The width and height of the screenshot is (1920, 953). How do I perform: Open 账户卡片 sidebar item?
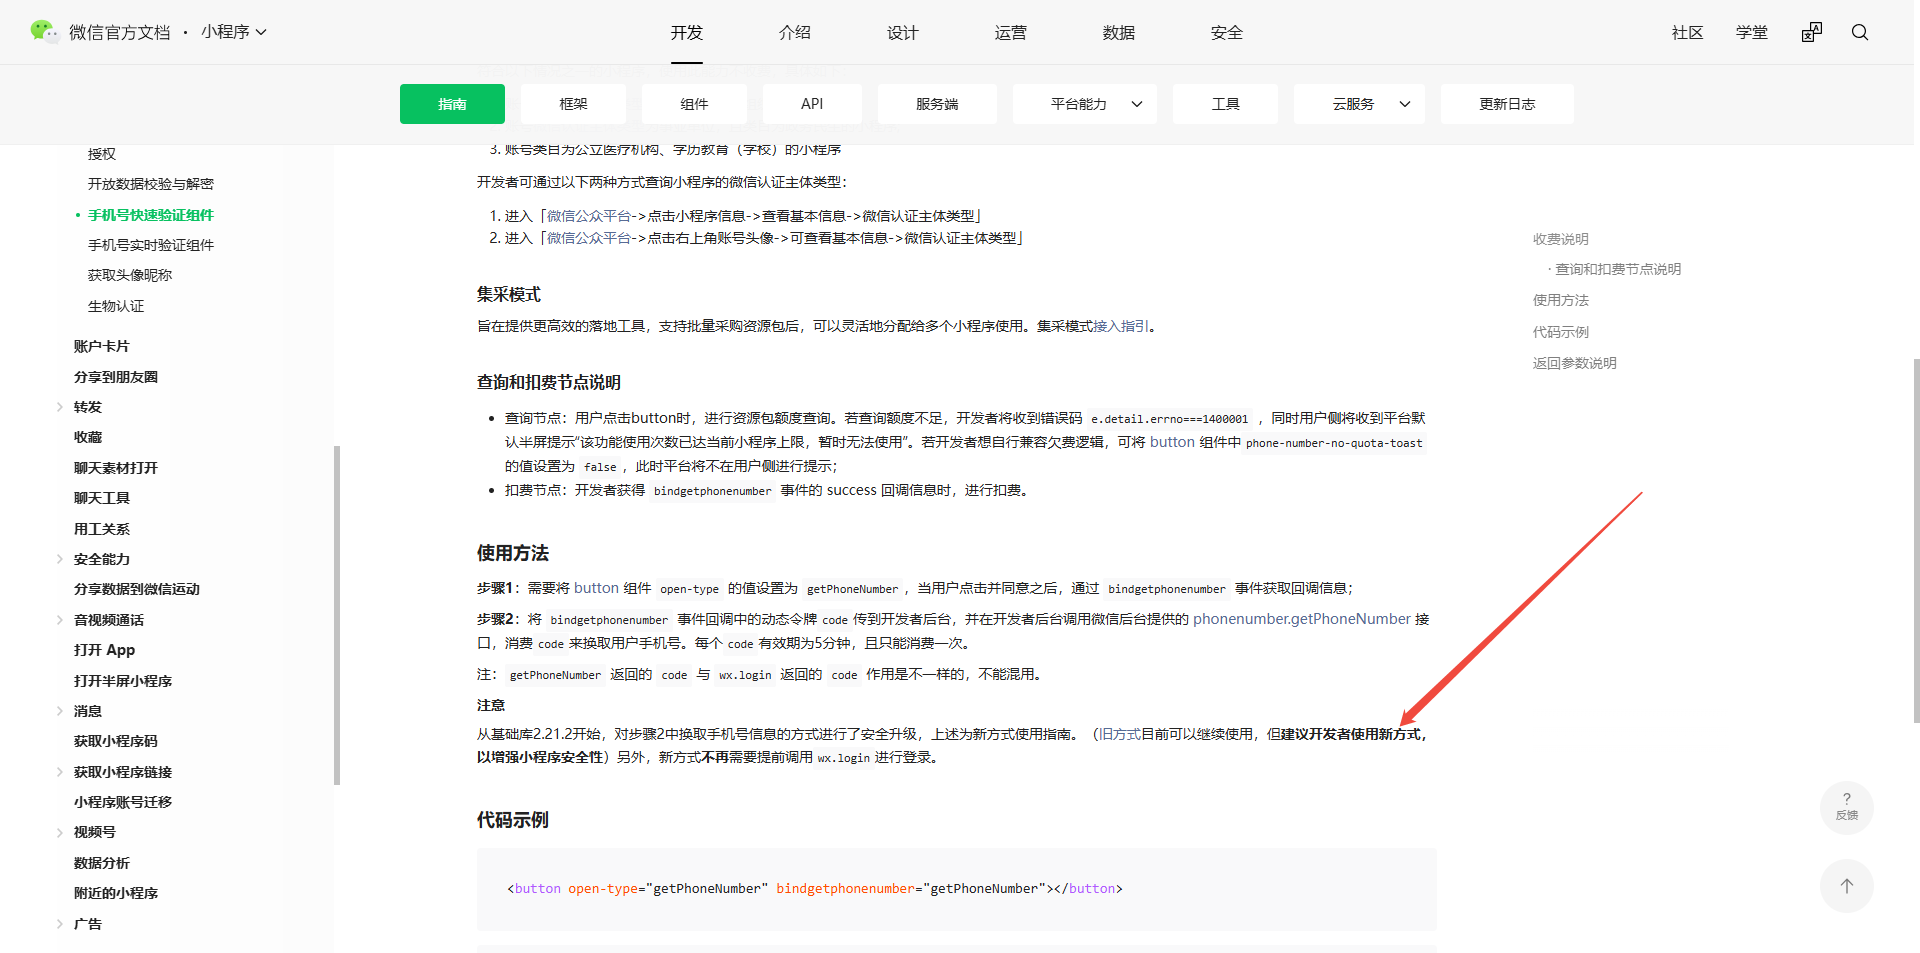pyautogui.click(x=102, y=346)
